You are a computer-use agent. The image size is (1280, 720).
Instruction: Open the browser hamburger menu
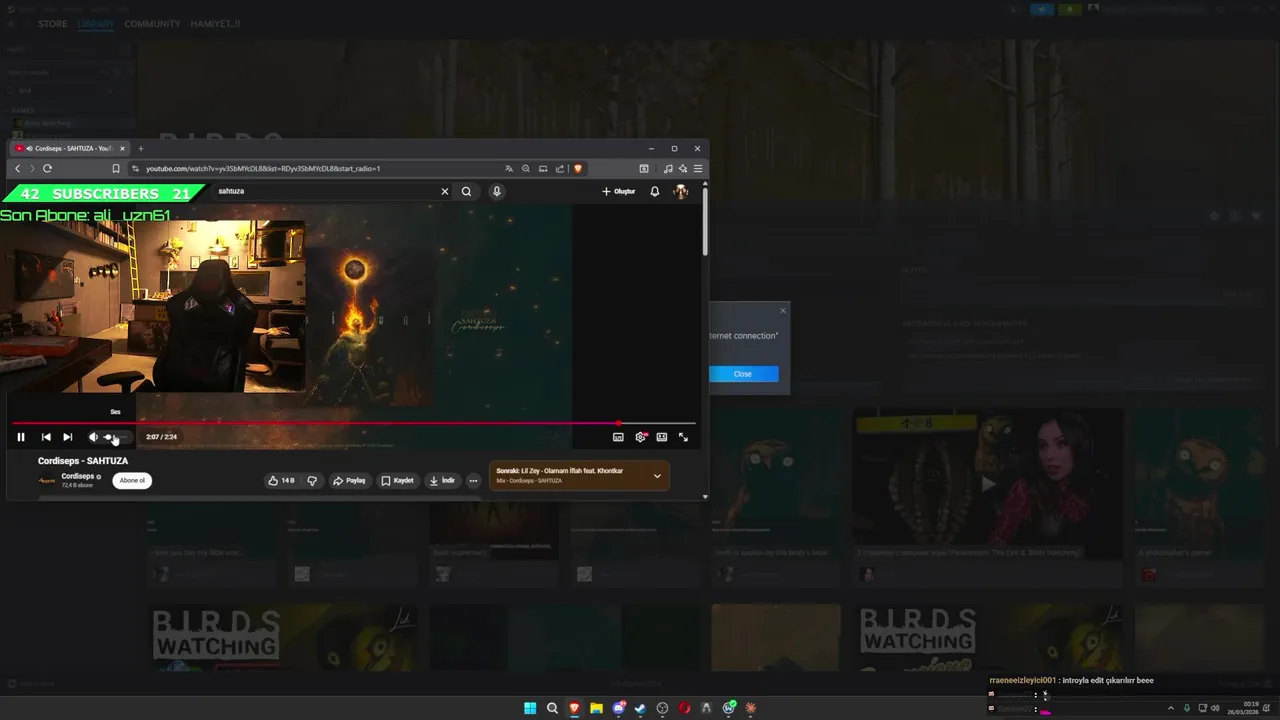698,168
